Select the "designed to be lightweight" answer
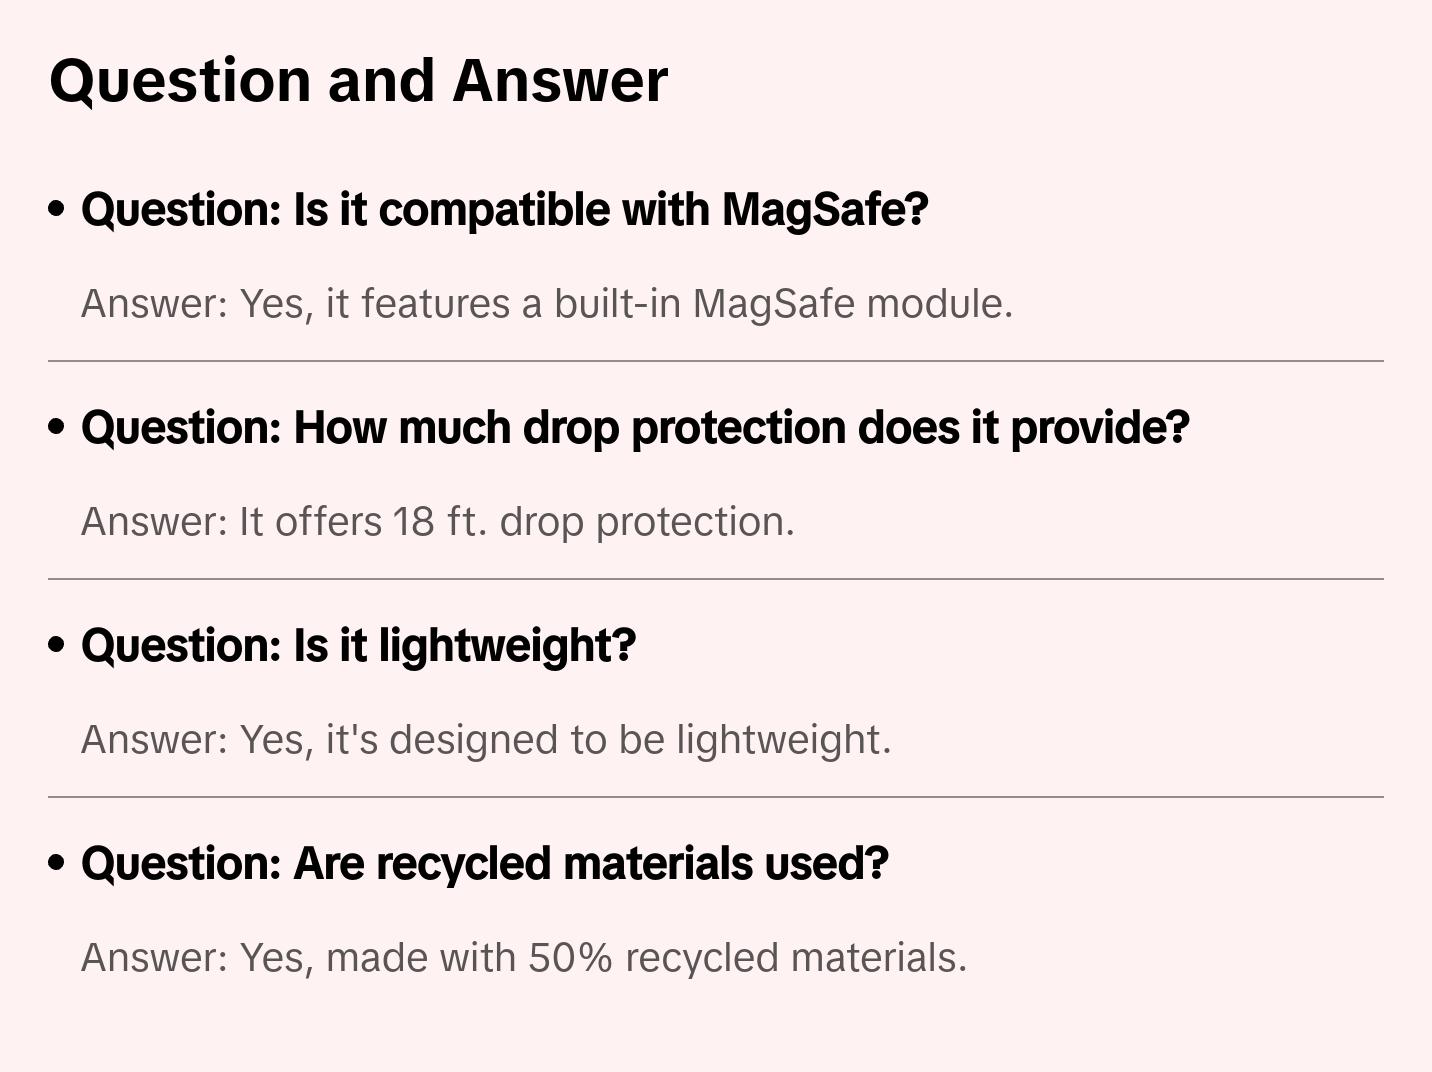Viewport: 1432px width, 1072px height. coord(486,740)
